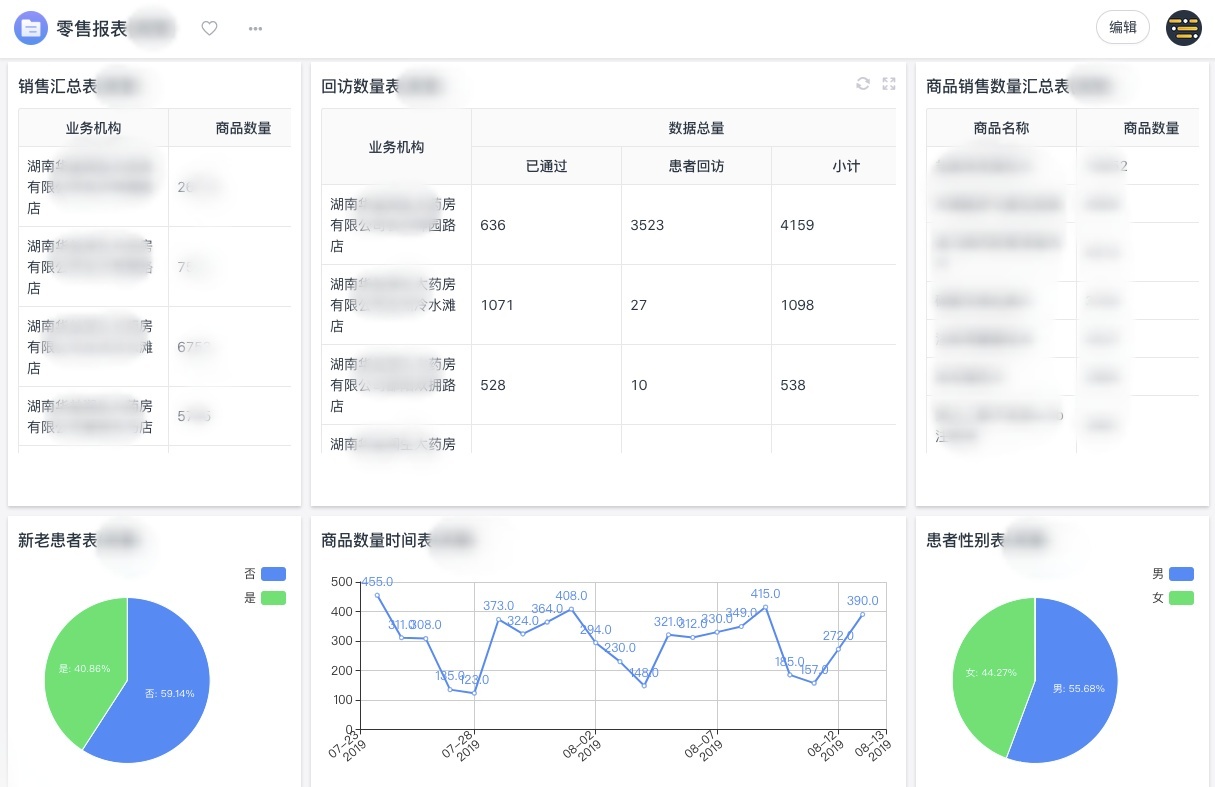The width and height of the screenshot is (1215, 787).
Task: Toggle the 是 legend in 新老患者表
Action: 273,598
